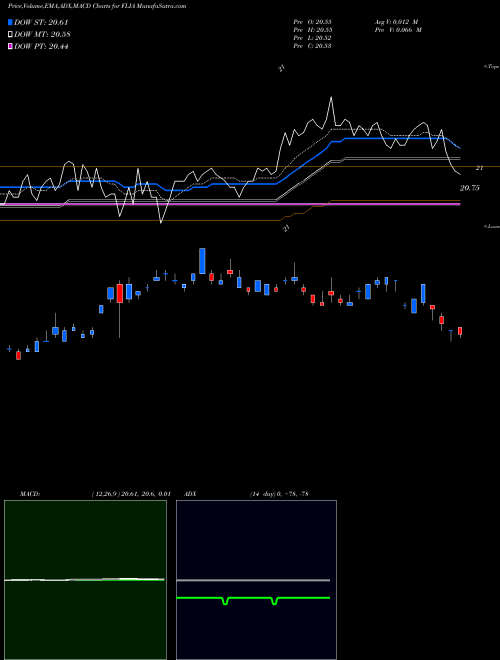Click the 'Pre L' low price value
Image resolution: width=500 pixels, height=660 pixels.
pyautogui.click(x=312, y=38)
